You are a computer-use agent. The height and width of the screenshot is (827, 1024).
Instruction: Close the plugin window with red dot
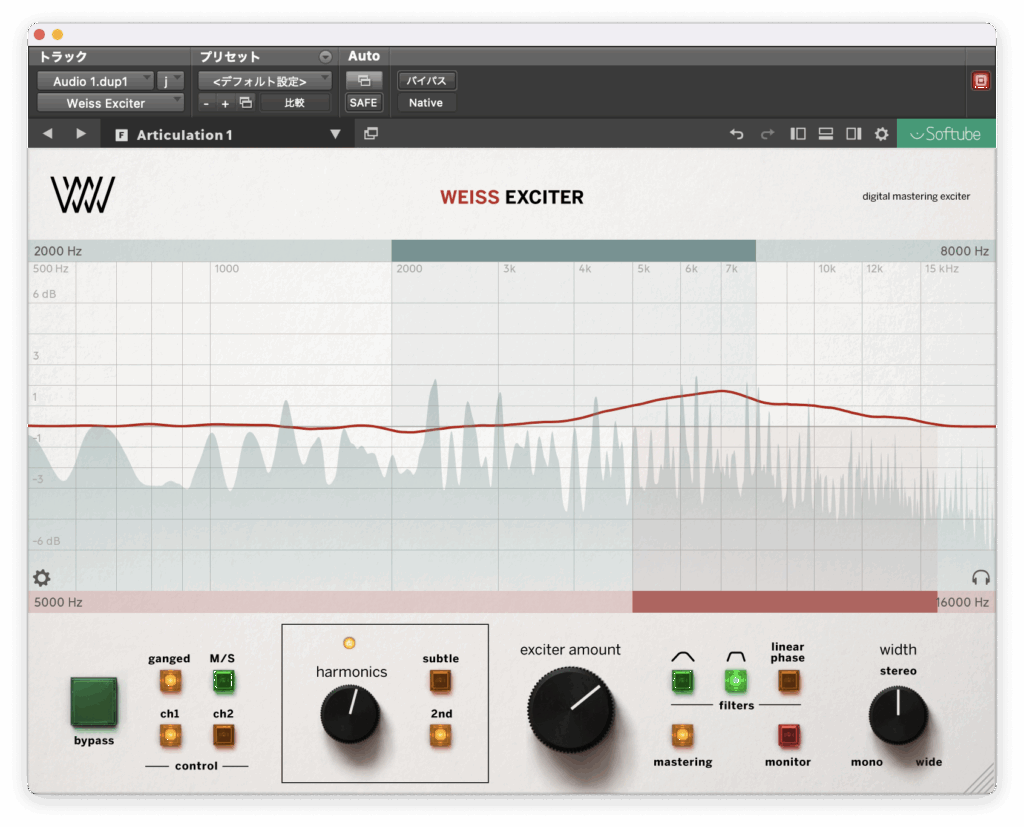pos(39,34)
